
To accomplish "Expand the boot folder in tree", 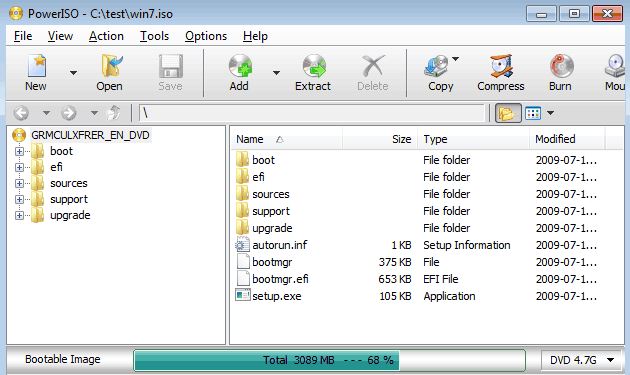I will (x=19, y=152).
